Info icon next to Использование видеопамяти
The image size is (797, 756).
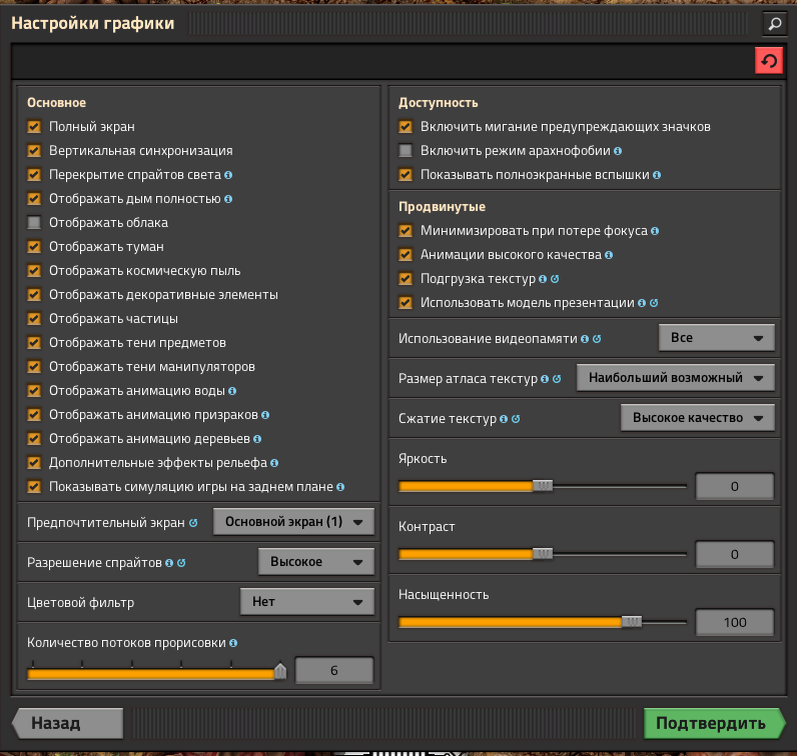pyautogui.click(x=585, y=339)
